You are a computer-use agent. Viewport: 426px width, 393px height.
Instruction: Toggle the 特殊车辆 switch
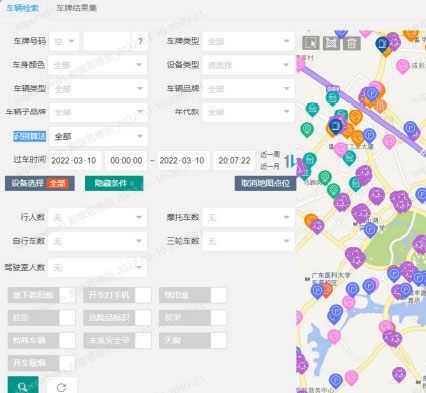tap(42, 340)
